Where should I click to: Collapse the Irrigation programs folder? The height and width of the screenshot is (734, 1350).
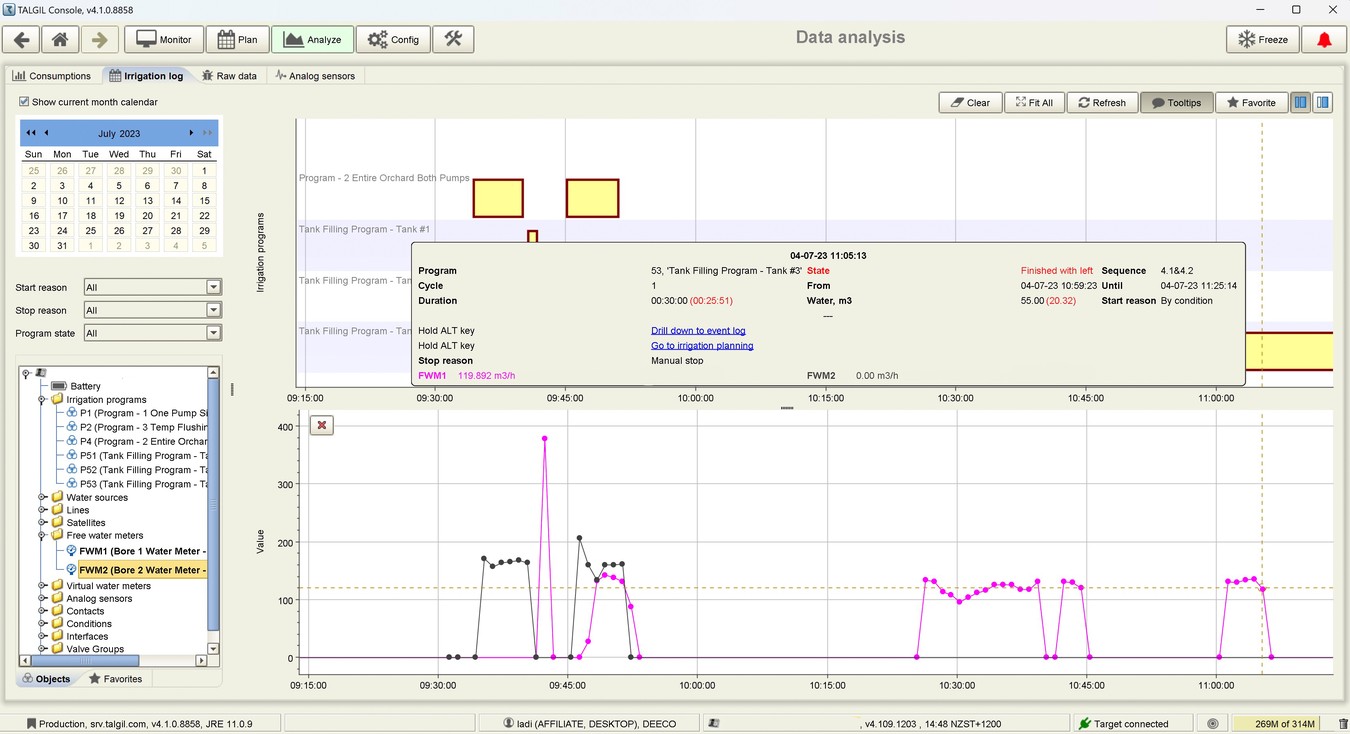pos(42,400)
